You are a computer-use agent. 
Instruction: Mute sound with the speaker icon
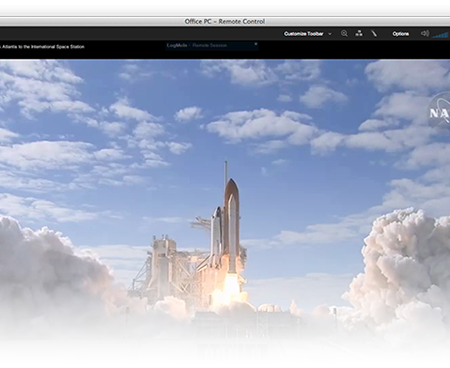pos(424,33)
